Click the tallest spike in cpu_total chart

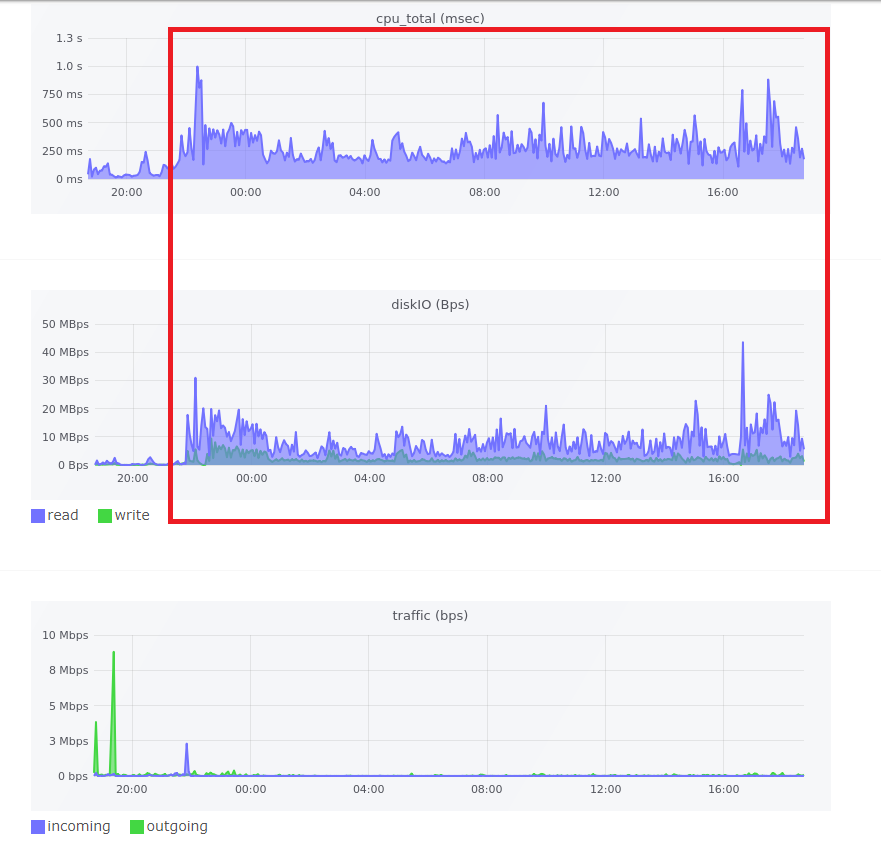[197, 68]
